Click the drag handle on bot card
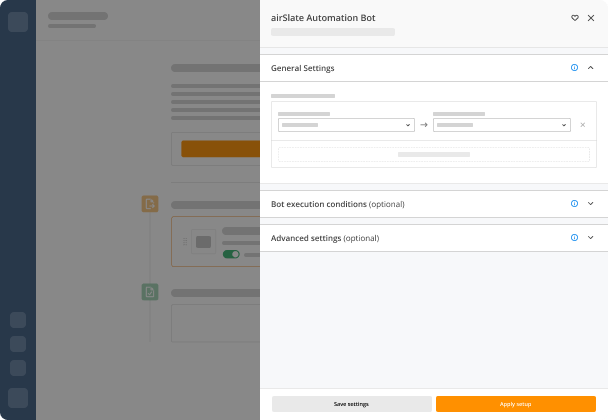Image resolution: width=608 pixels, height=420 pixels. coord(185,242)
